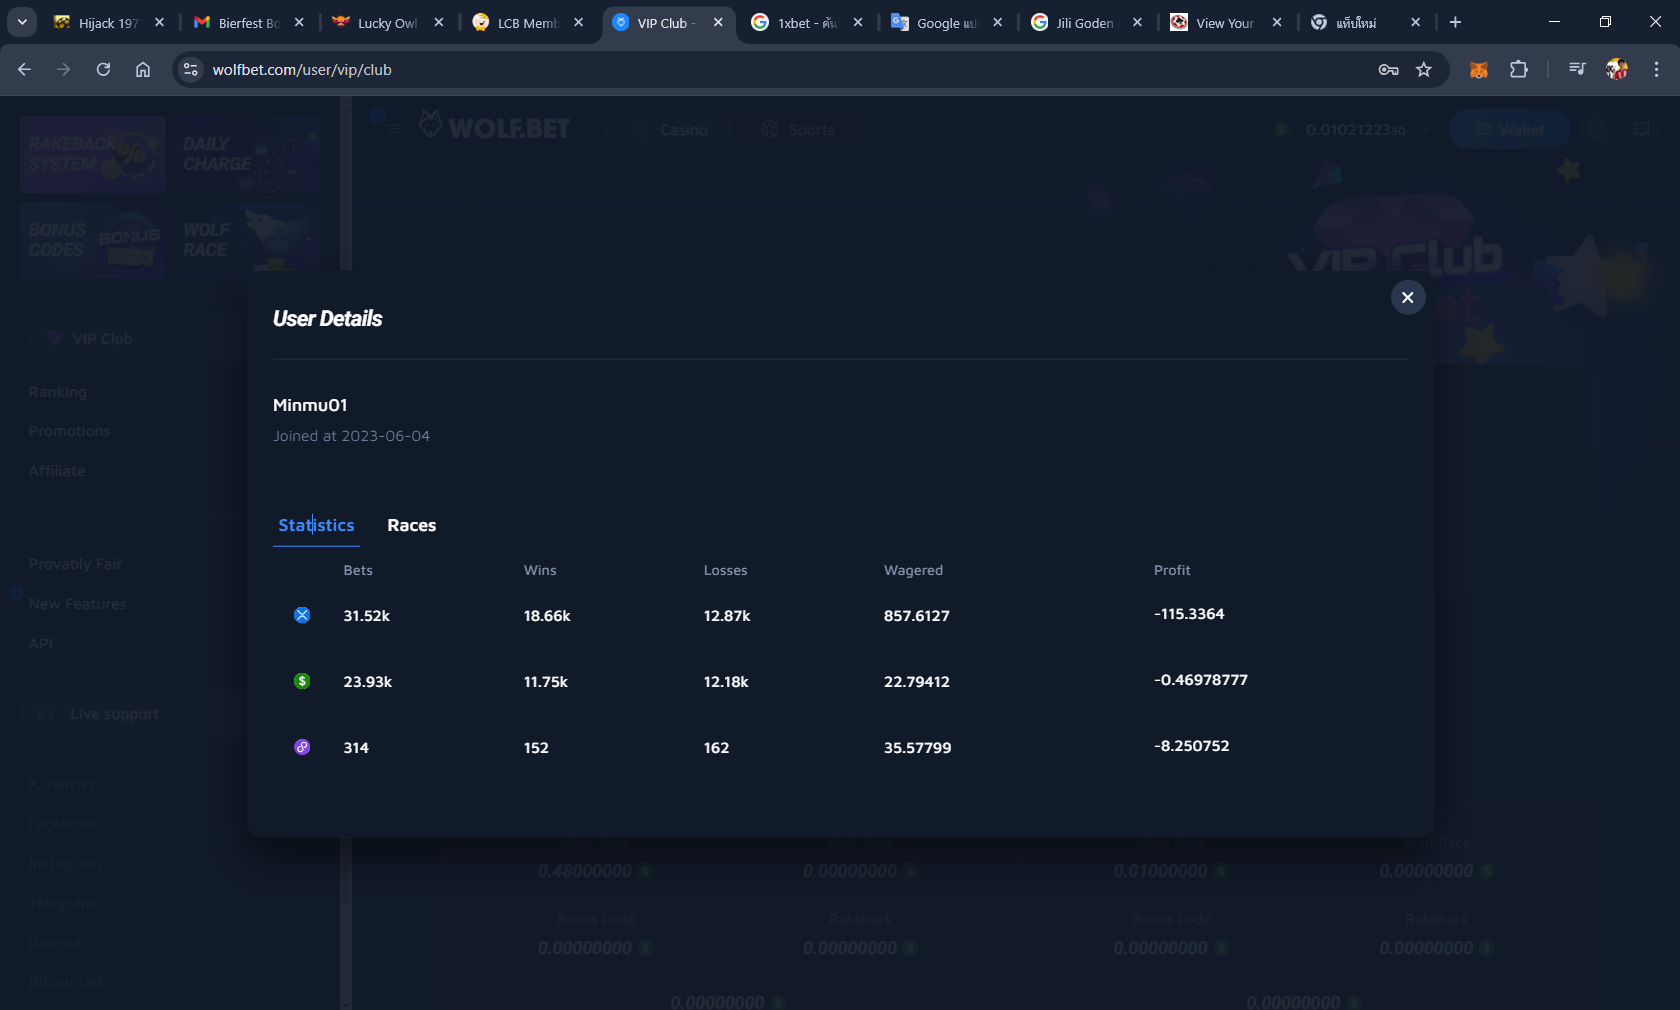
Task: Open the saved passwords key icon
Action: click(x=1388, y=69)
